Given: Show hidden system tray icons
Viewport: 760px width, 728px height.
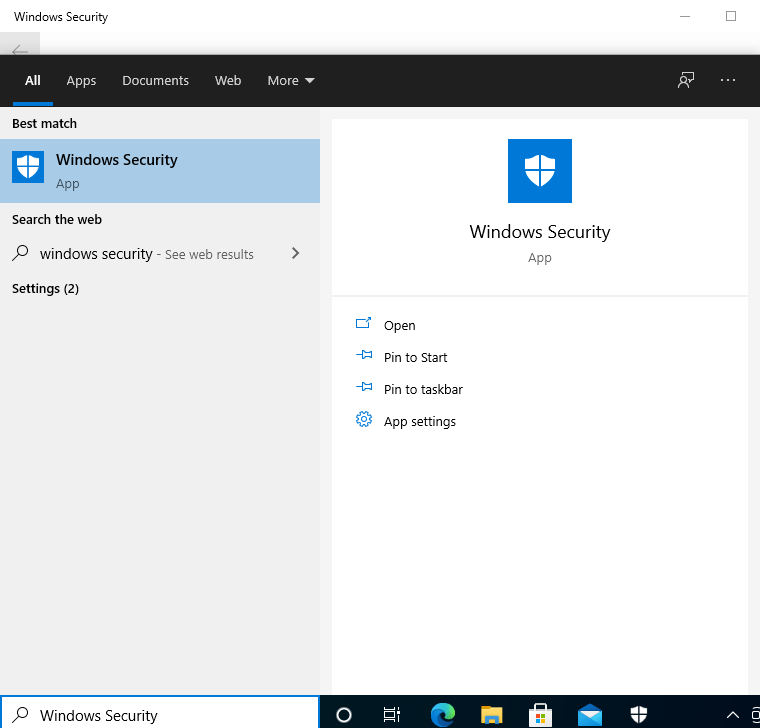Looking at the screenshot, I should point(733,714).
